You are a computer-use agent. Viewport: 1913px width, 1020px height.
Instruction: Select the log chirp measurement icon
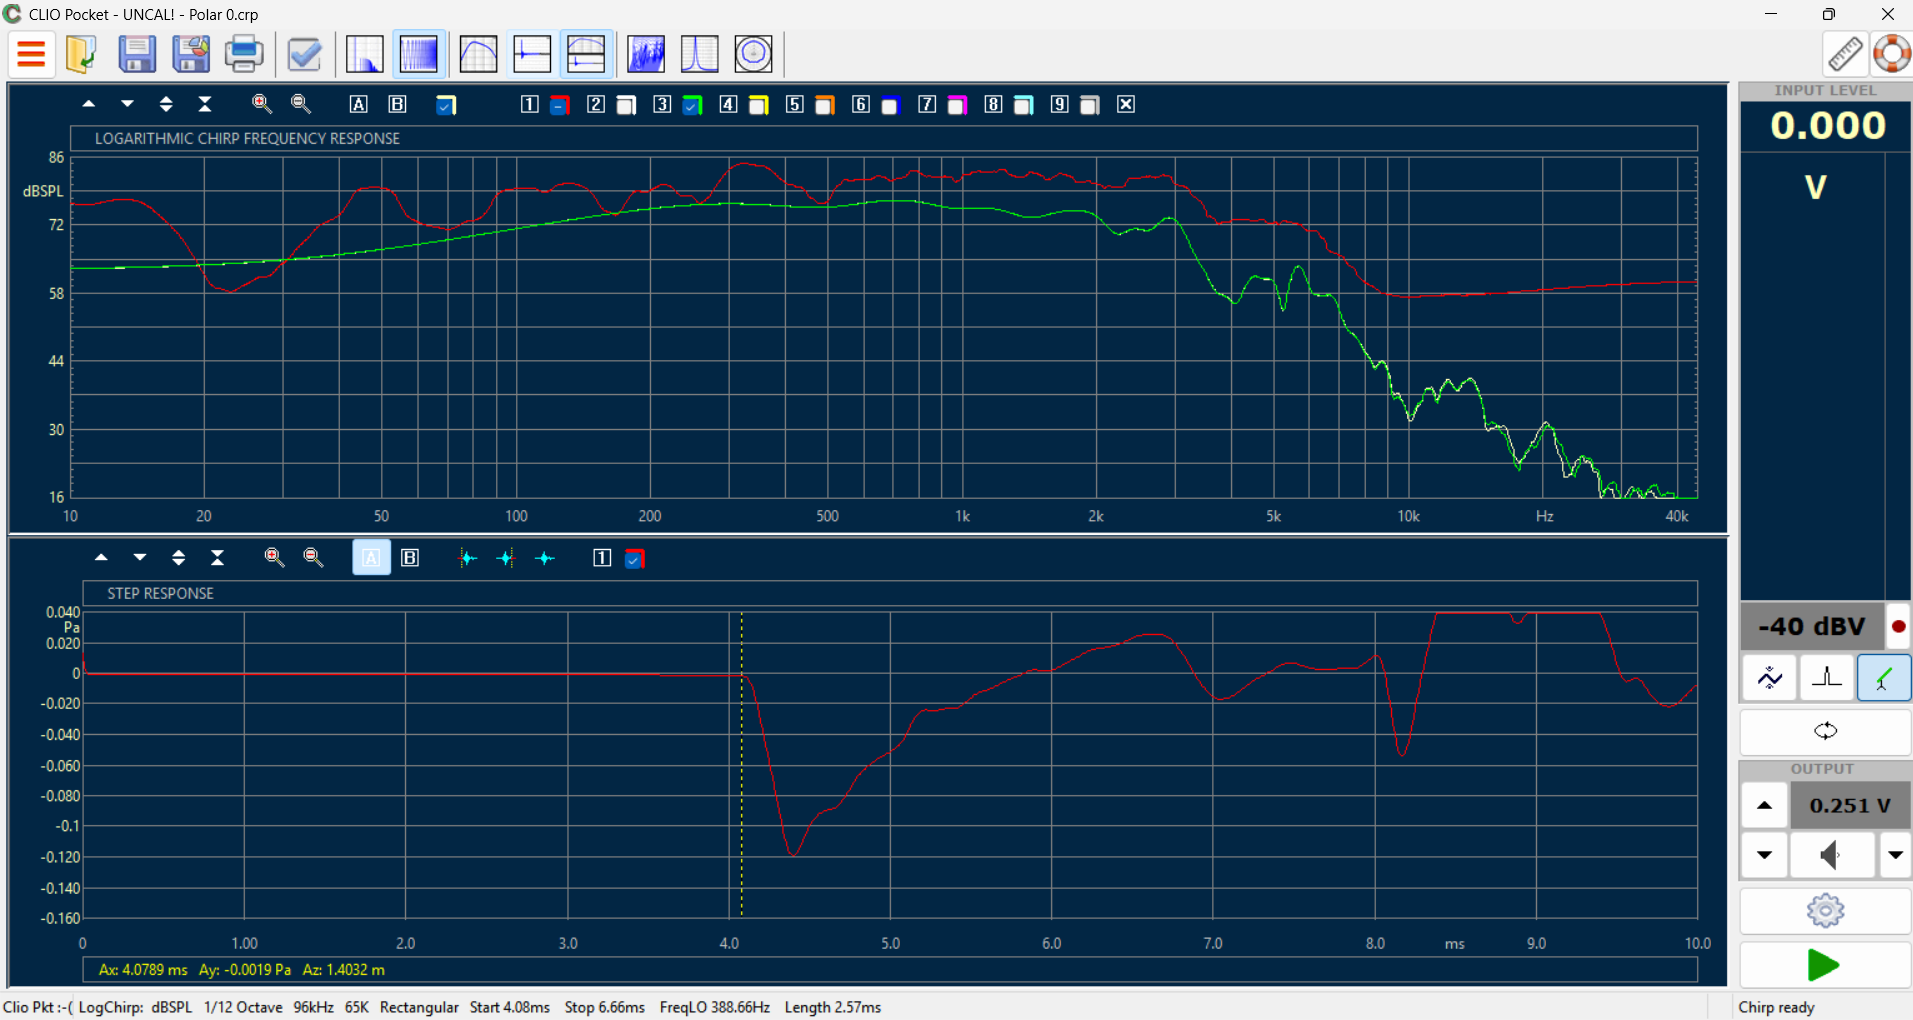pyautogui.click(x=418, y=54)
